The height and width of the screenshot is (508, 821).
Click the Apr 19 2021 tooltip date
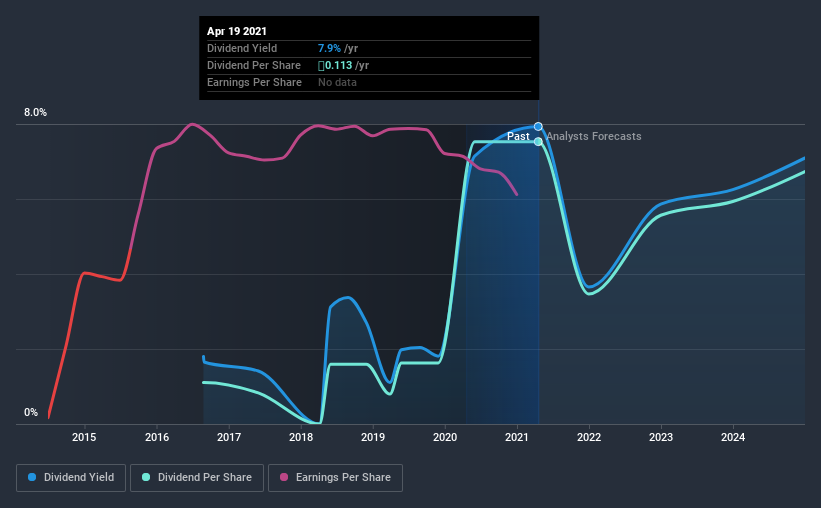coord(237,31)
